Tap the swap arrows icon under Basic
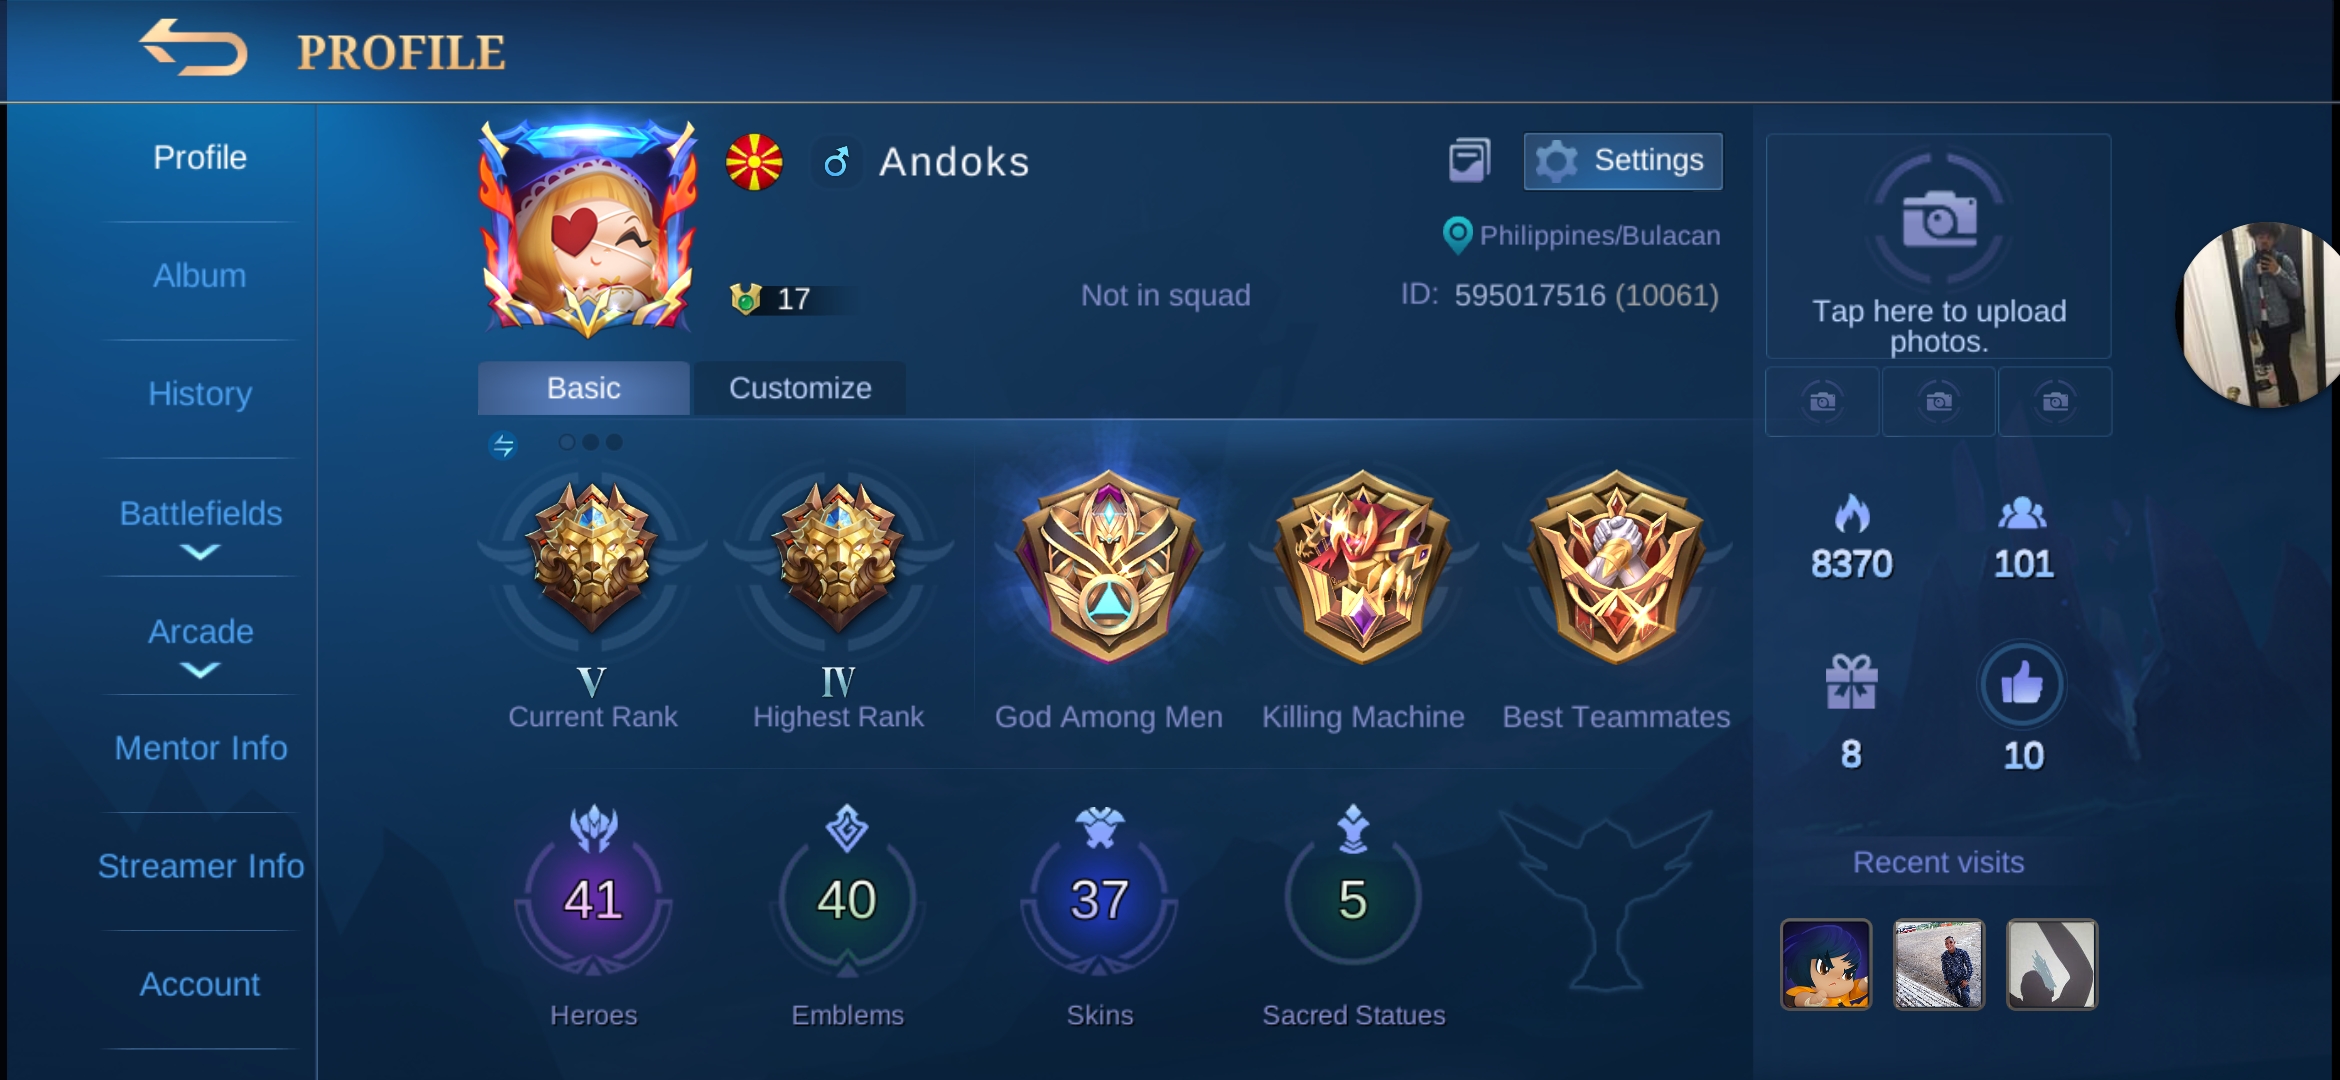Viewport: 2340px width, 1080px height. point(503,444)
